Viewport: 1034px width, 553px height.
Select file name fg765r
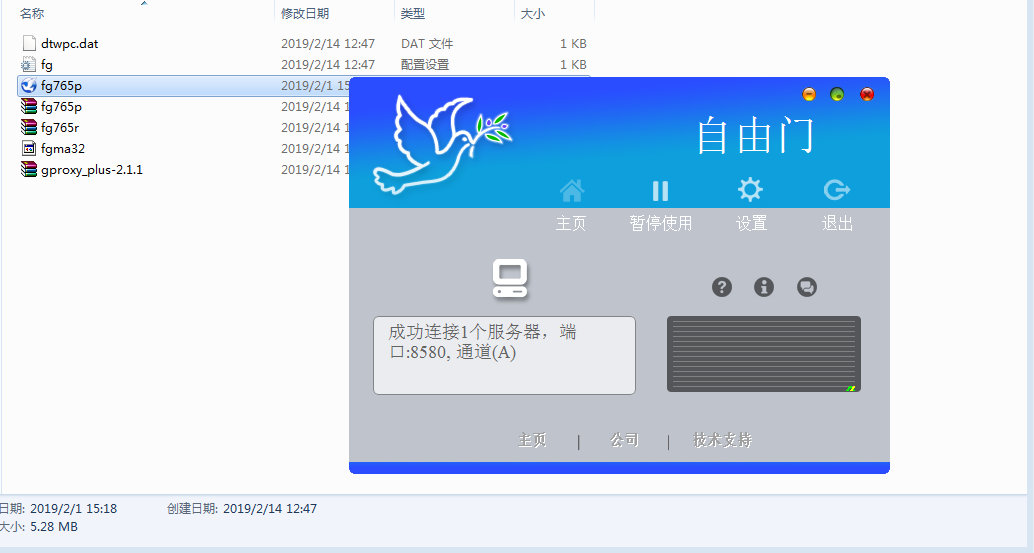59,127
